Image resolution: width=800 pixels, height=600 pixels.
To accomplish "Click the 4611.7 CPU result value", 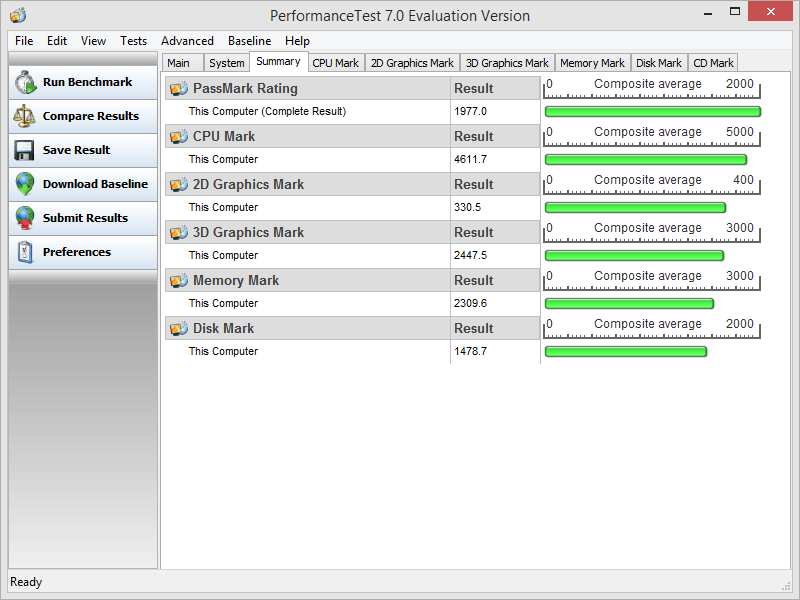I will tap(470, 159).
